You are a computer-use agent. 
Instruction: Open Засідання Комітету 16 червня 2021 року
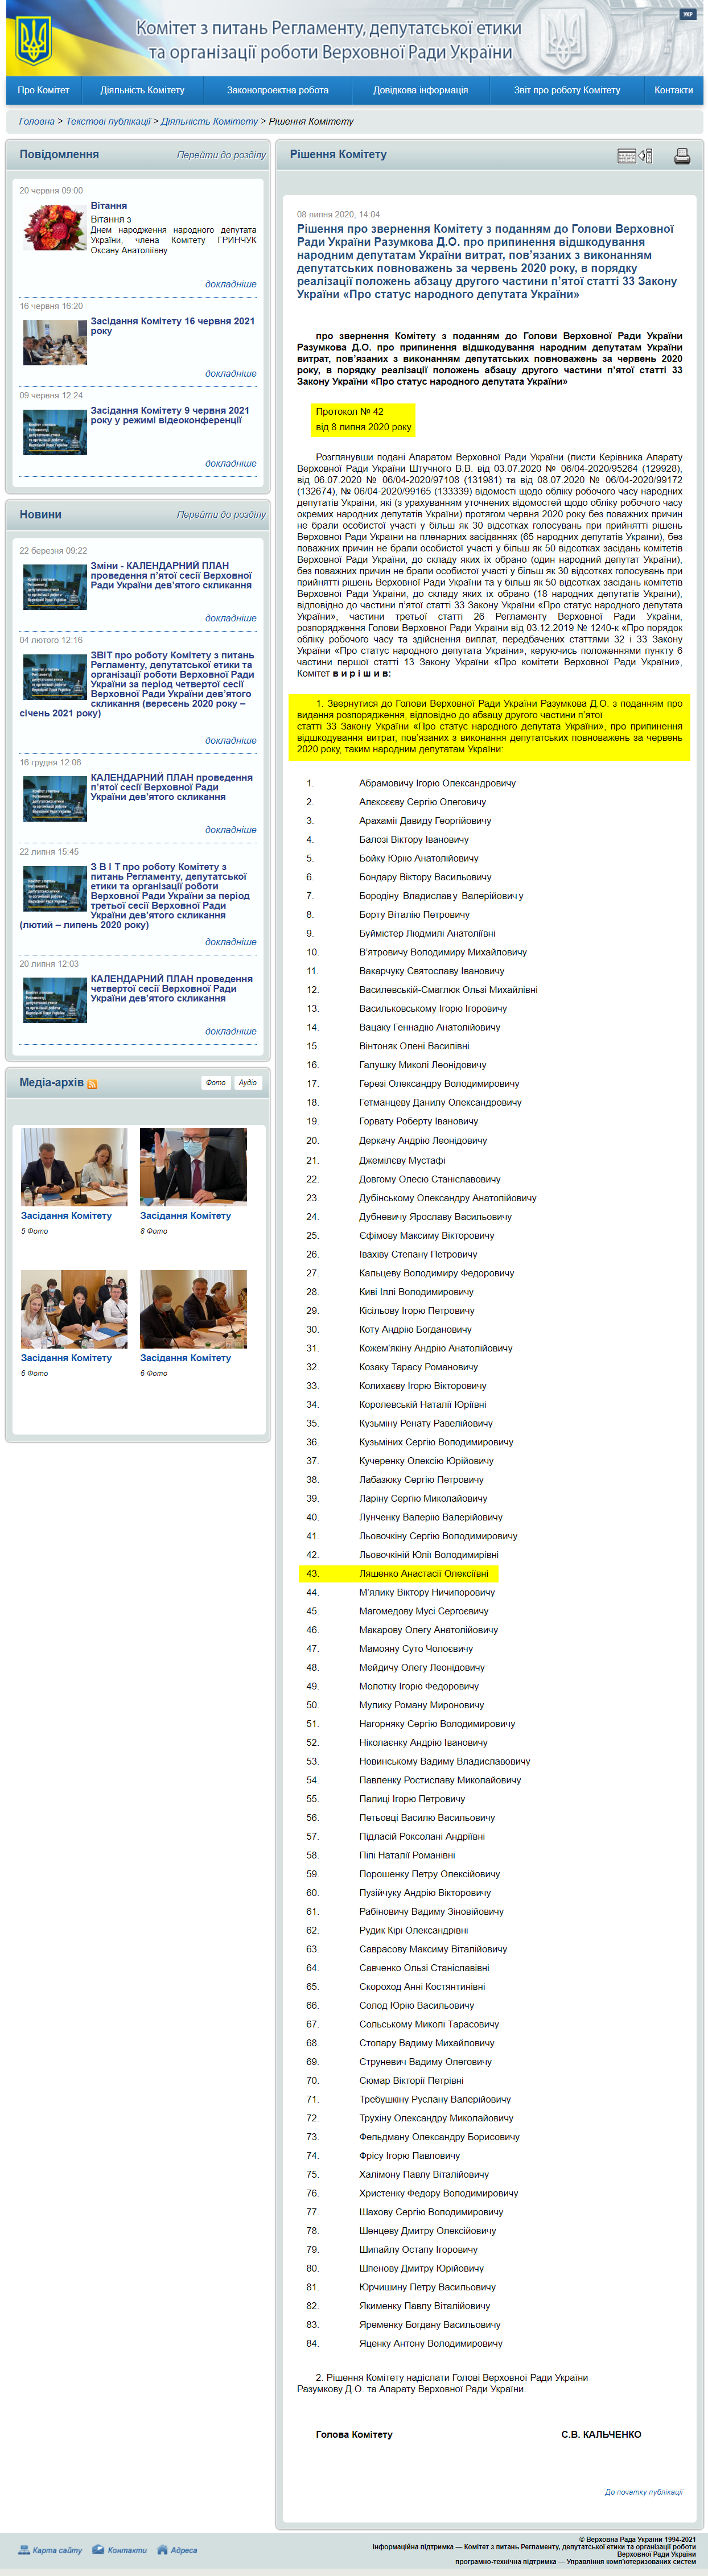pos(172,326)
